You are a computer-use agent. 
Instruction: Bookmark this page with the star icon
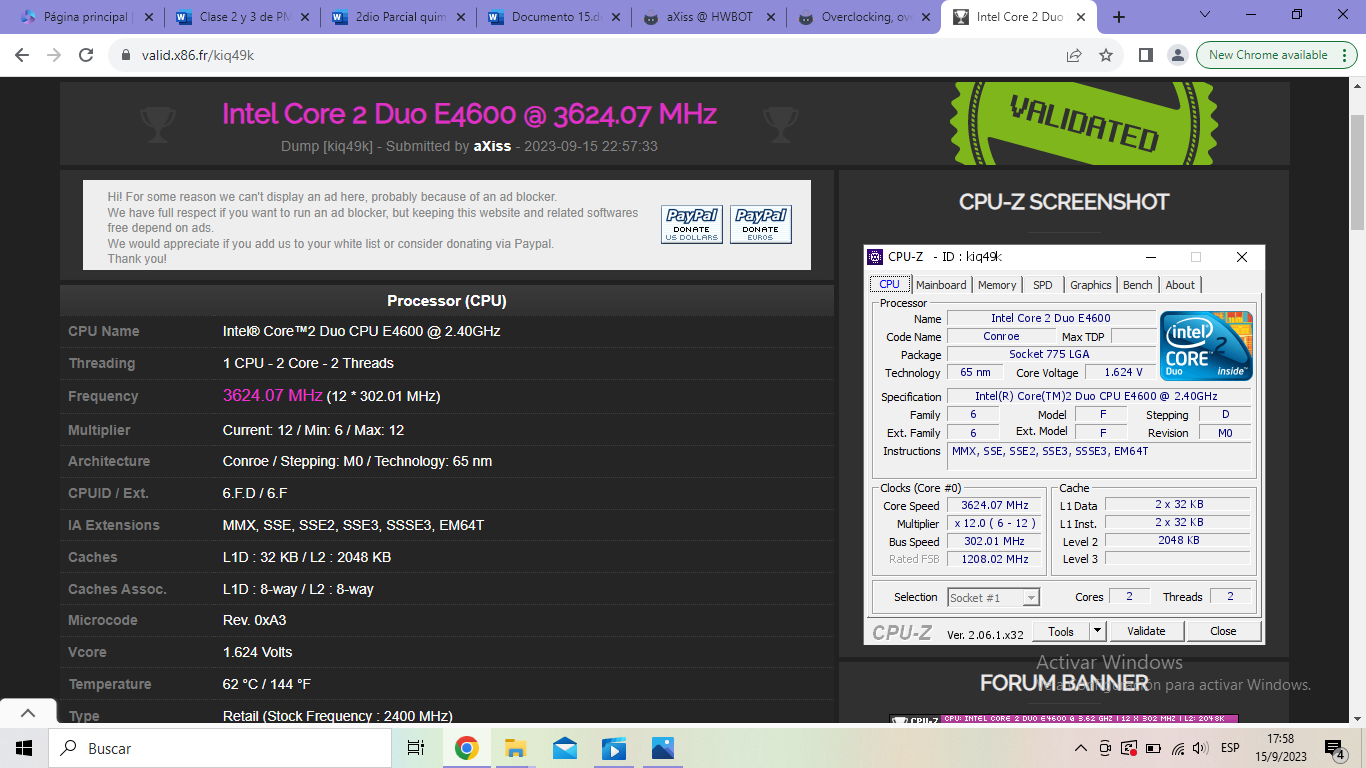1106,55
